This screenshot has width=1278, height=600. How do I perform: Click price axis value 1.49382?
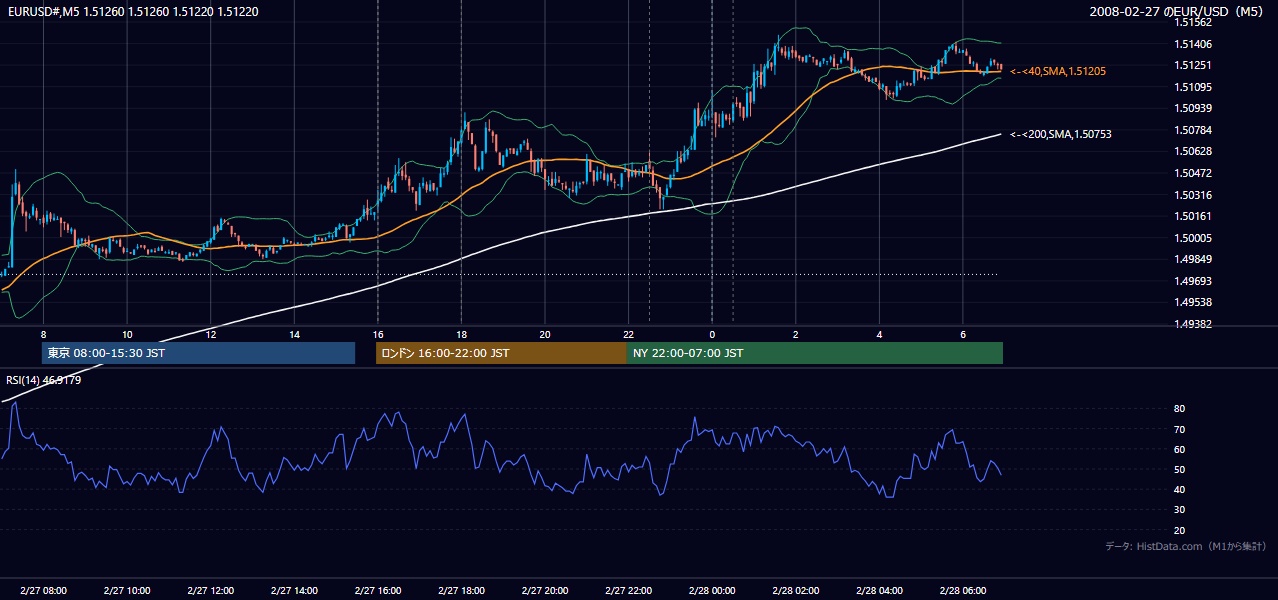1193,324
